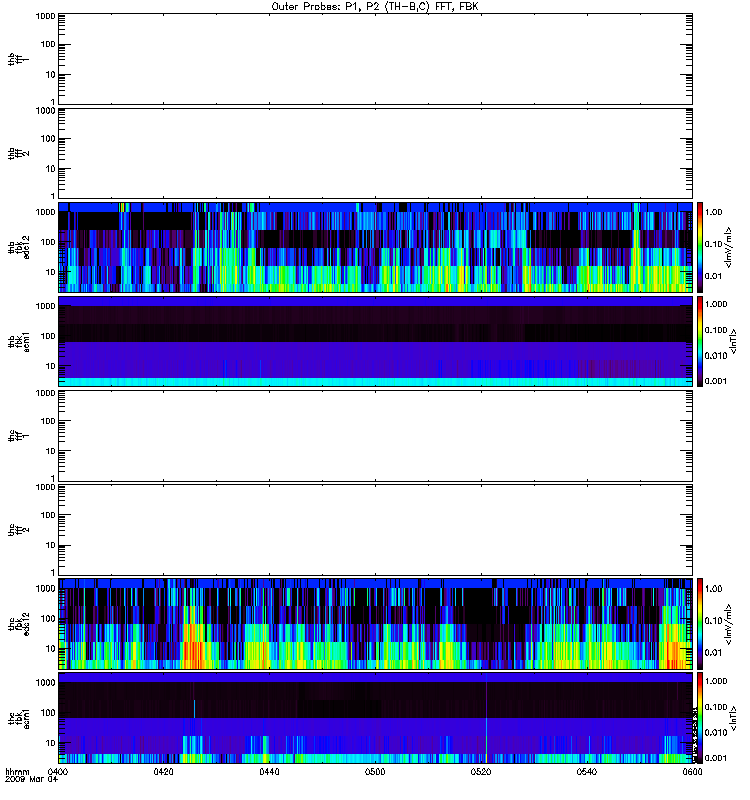Click the 0400 time axis label
The height and width of the screenshot is (800, 750).
(57, 772)
